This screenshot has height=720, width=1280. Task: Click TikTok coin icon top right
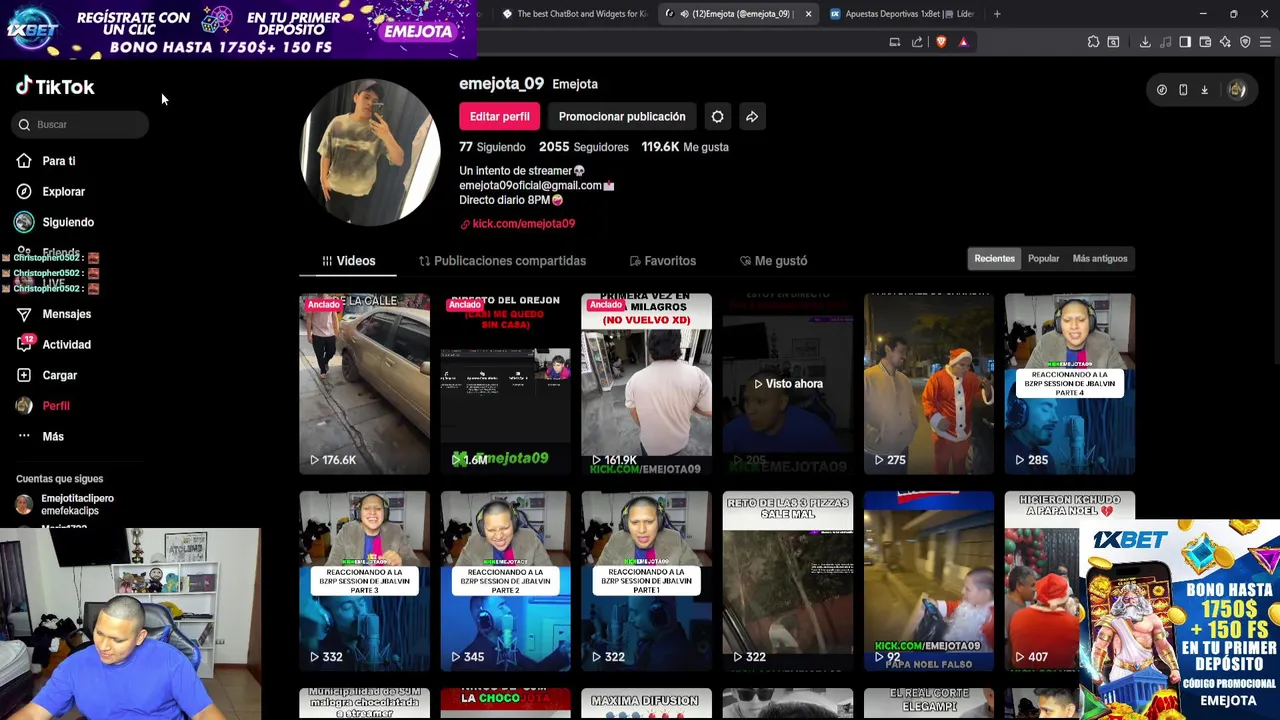(x=1161, y=90)
